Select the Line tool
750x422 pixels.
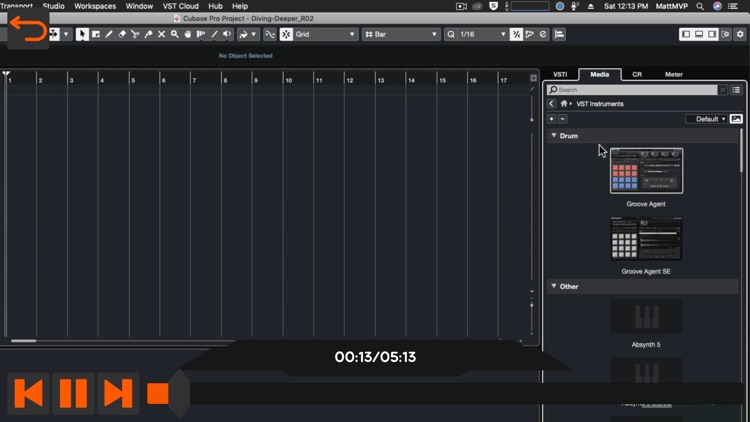coord(214,34)
